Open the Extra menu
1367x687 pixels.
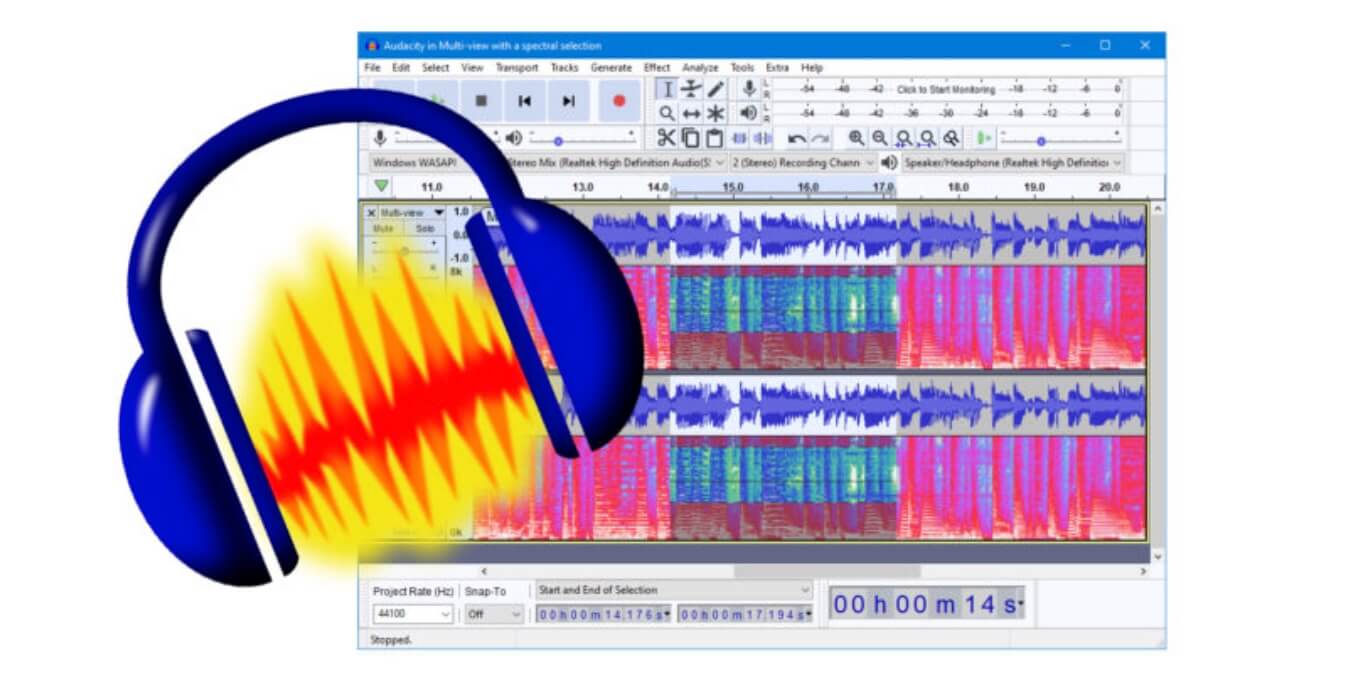pos(777,68)
